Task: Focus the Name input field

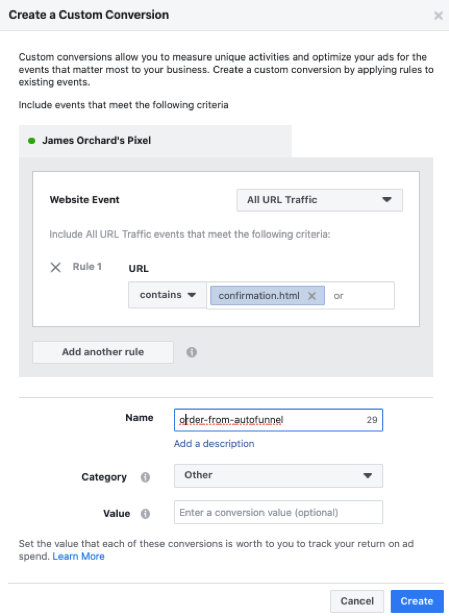Action: click(278, 420)
